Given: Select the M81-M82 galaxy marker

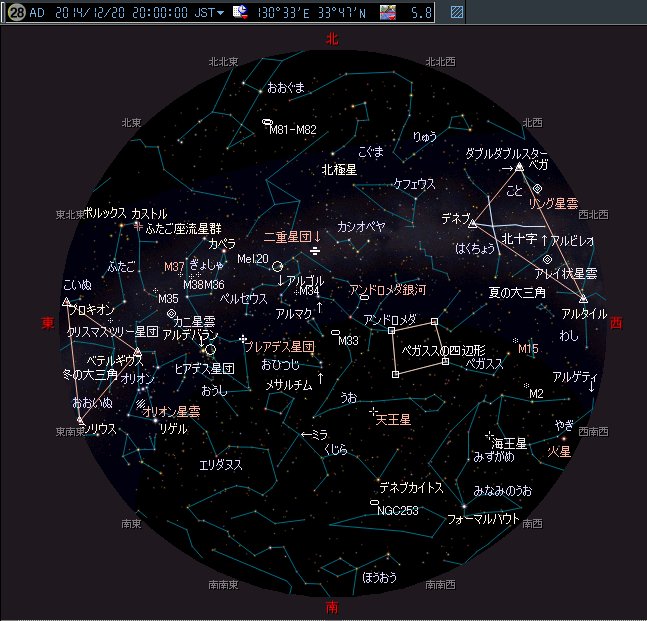Looking at the screenshot, I should (x=266, y=123).
